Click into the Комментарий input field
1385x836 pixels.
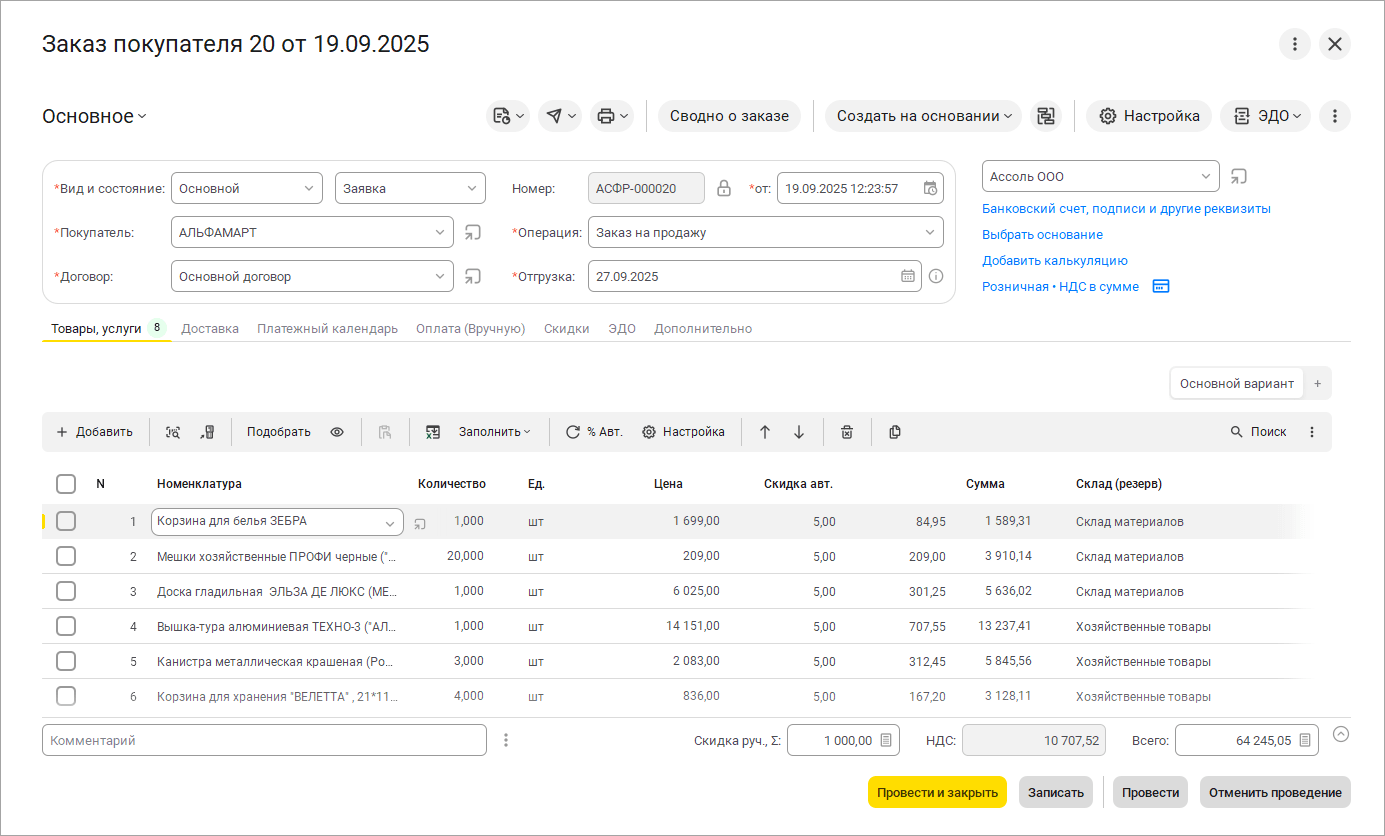pyautogui.click(x=264, y=740)
